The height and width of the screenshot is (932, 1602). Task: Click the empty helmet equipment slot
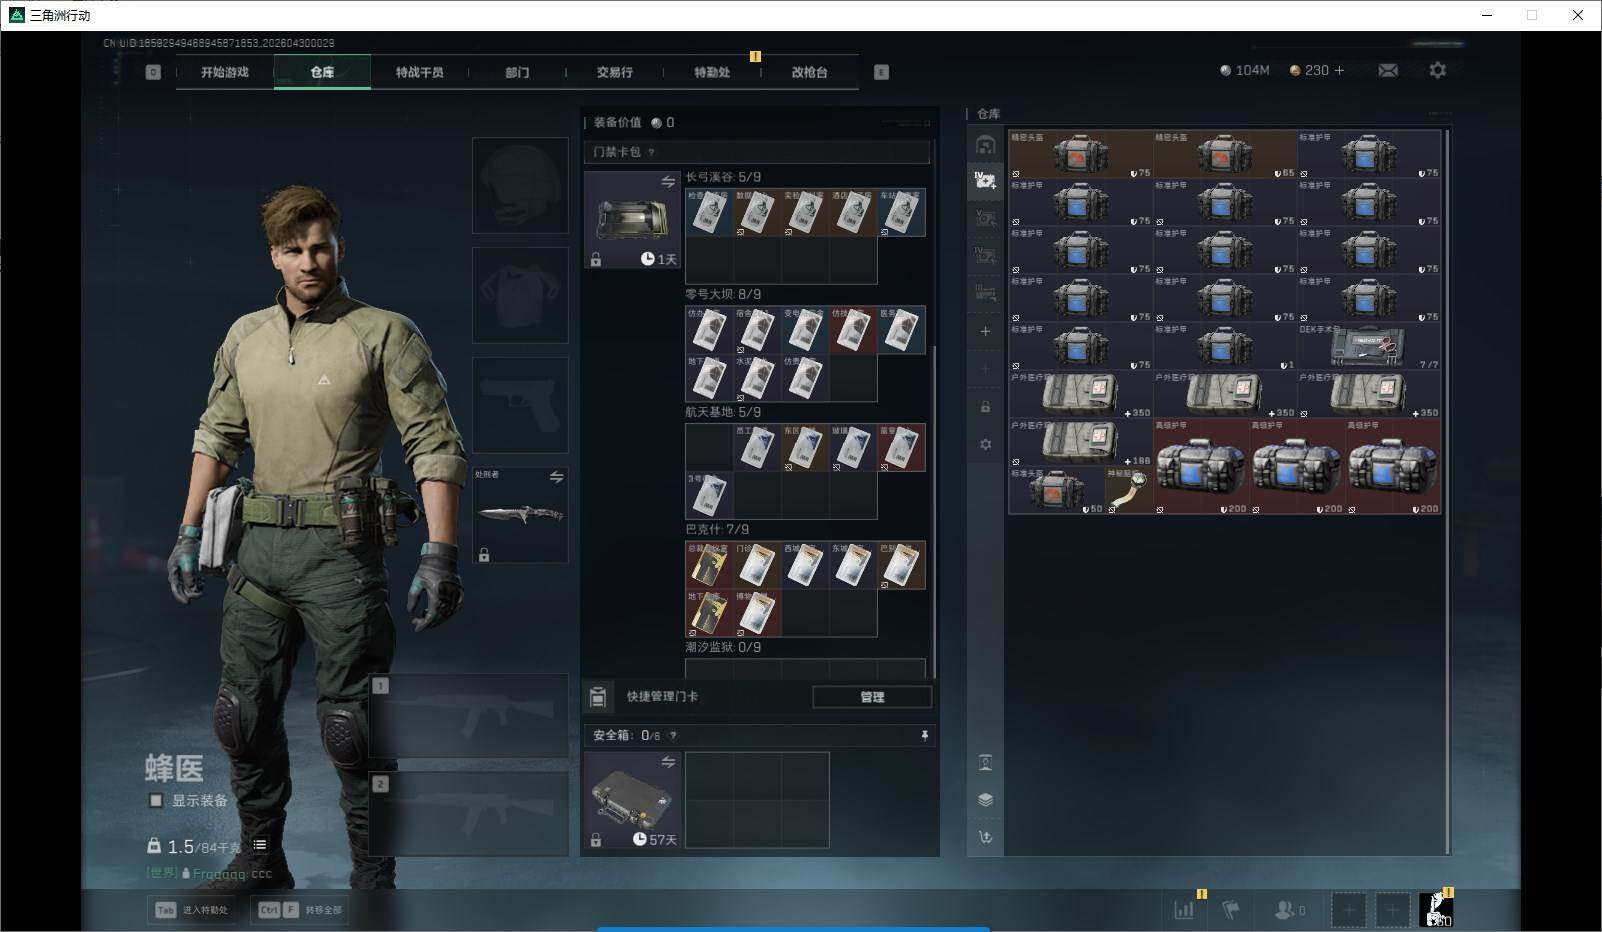click(520, 186)
